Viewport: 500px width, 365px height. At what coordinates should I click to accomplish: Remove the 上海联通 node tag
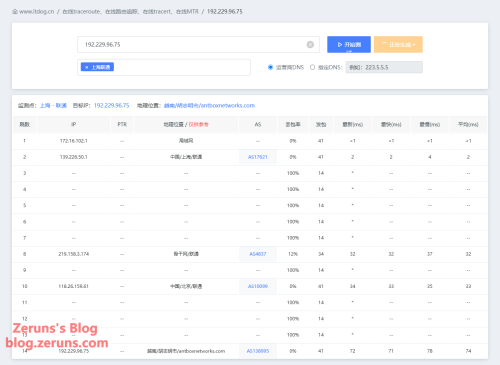(x=86, y=67)
